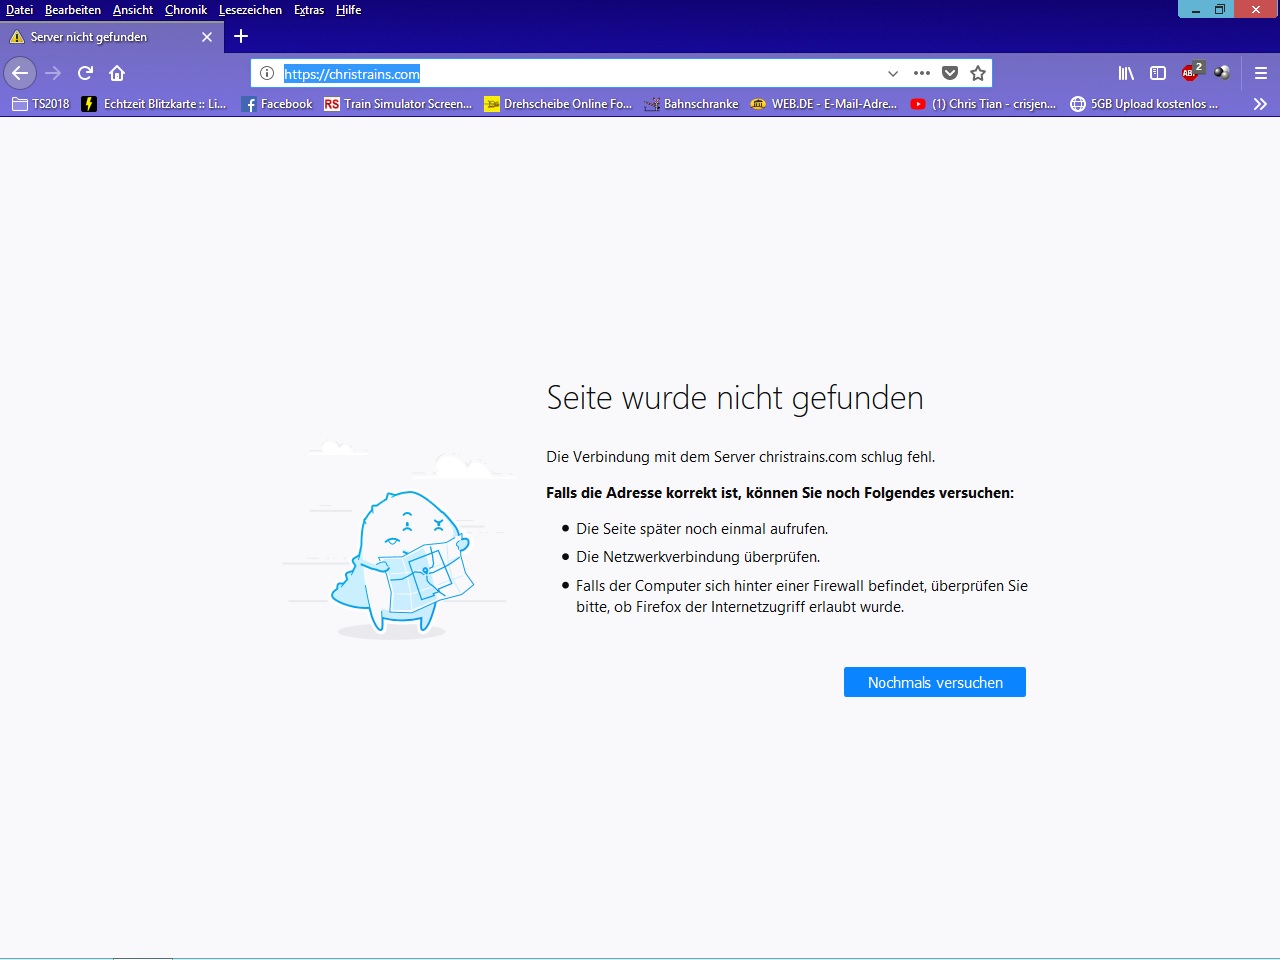Open Drehscheibe Online Forum bookmark

[558, 104]
